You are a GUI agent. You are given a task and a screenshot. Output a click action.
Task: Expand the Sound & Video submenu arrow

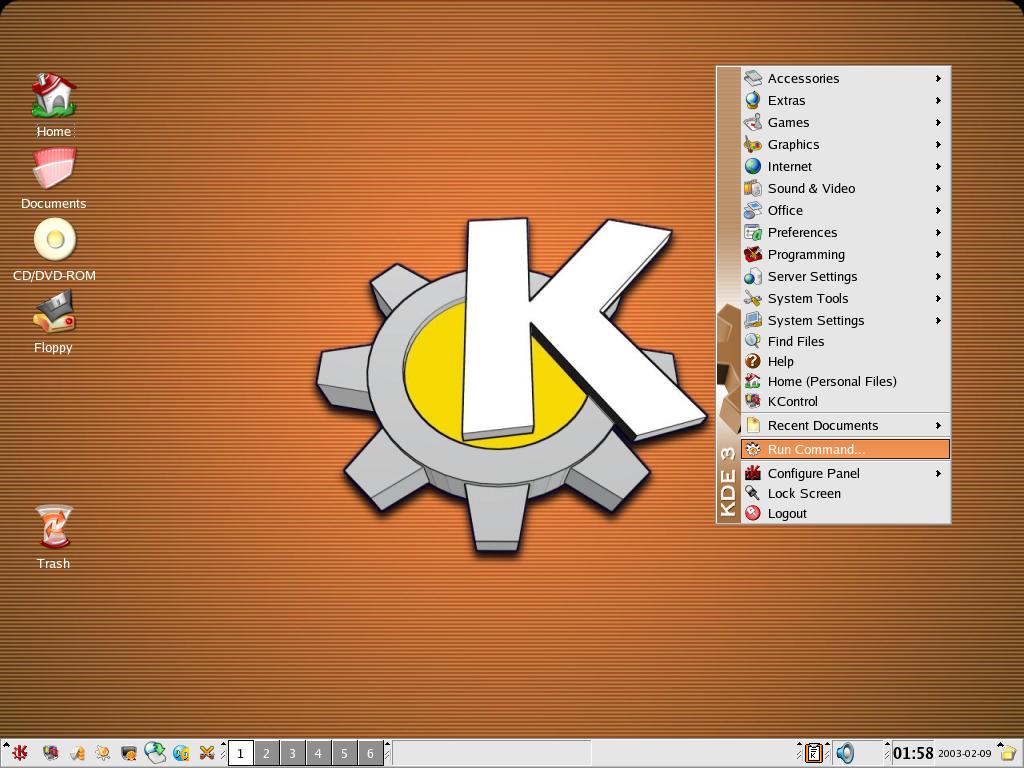[938, 188]
